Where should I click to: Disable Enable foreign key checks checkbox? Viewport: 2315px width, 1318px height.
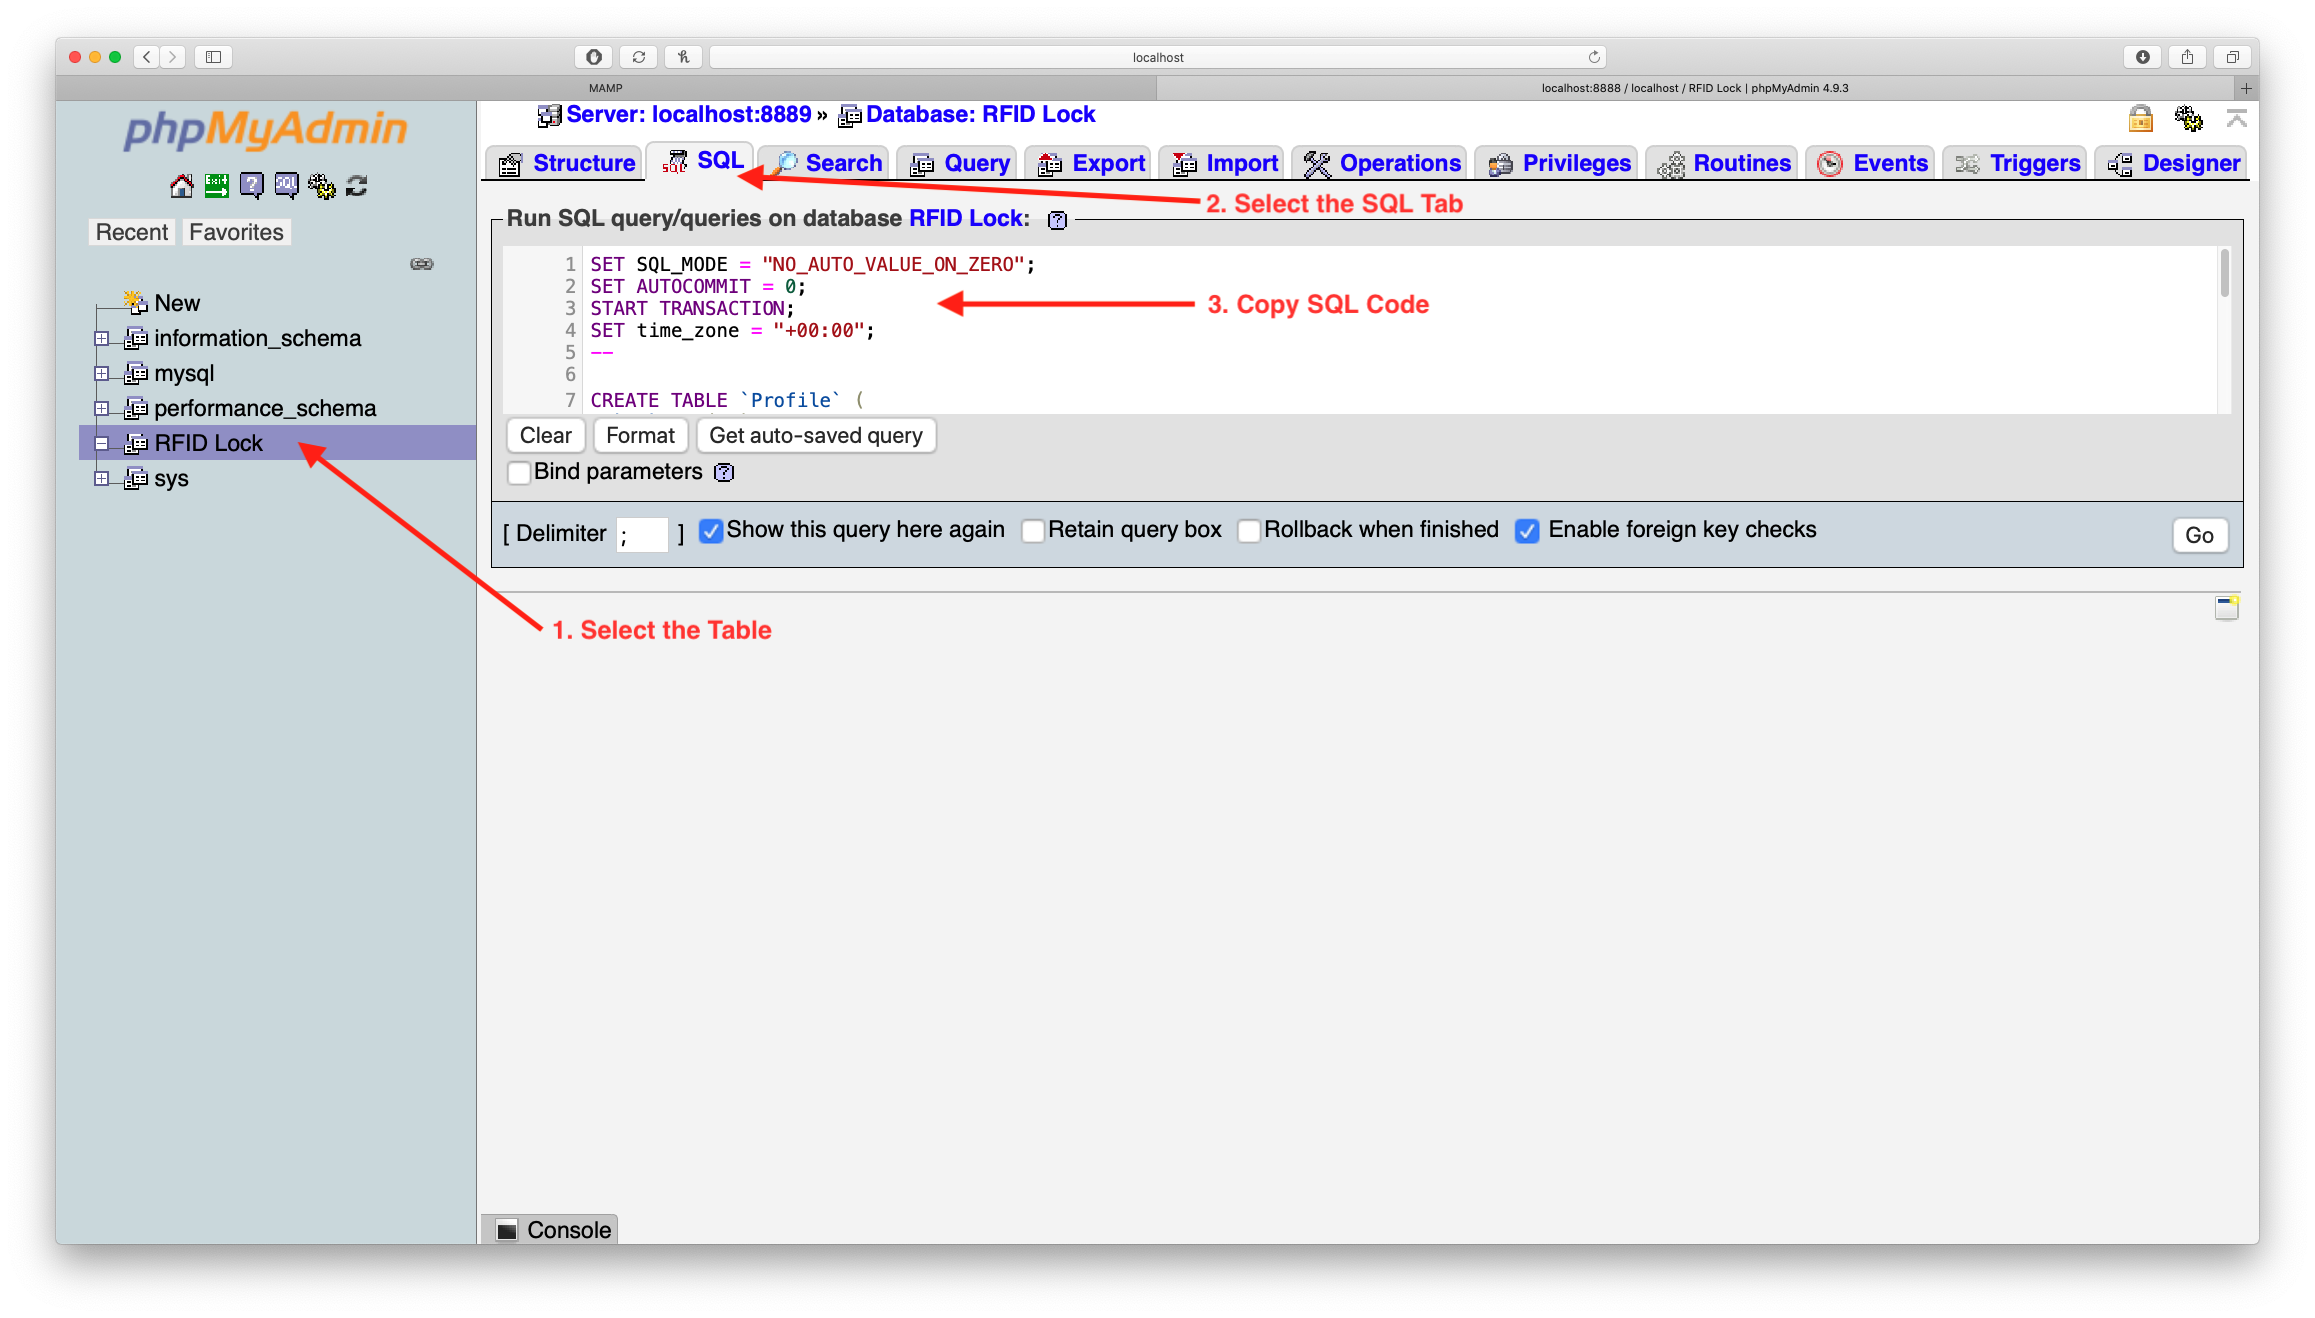[x=1526, y=531]
